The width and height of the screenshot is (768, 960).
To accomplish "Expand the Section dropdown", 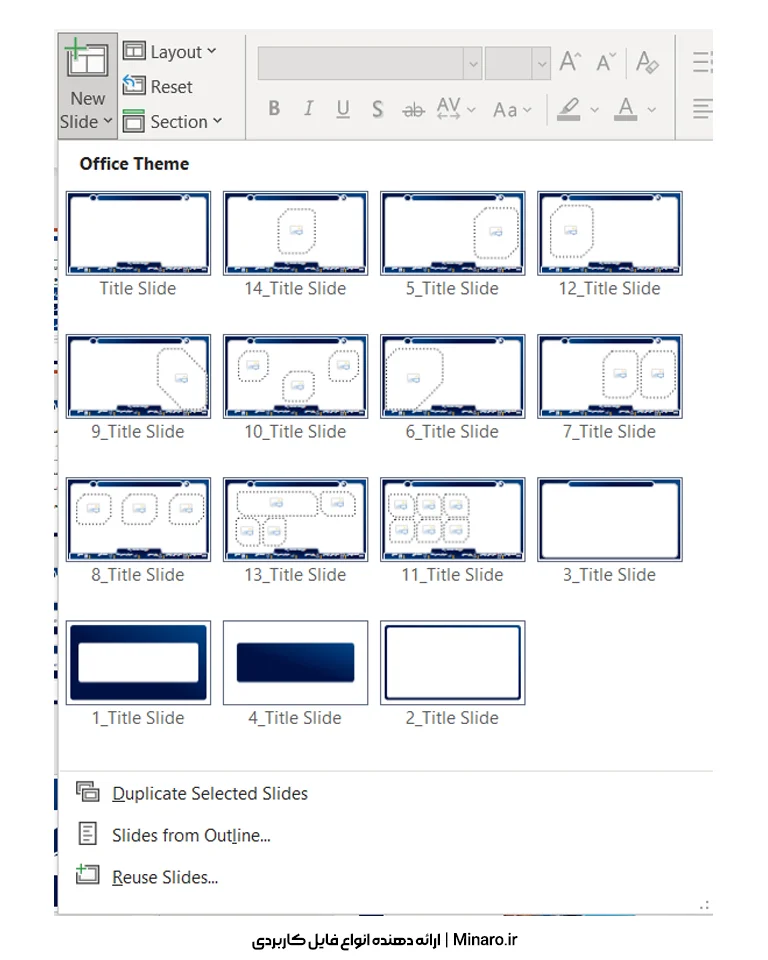I will 172,122.
